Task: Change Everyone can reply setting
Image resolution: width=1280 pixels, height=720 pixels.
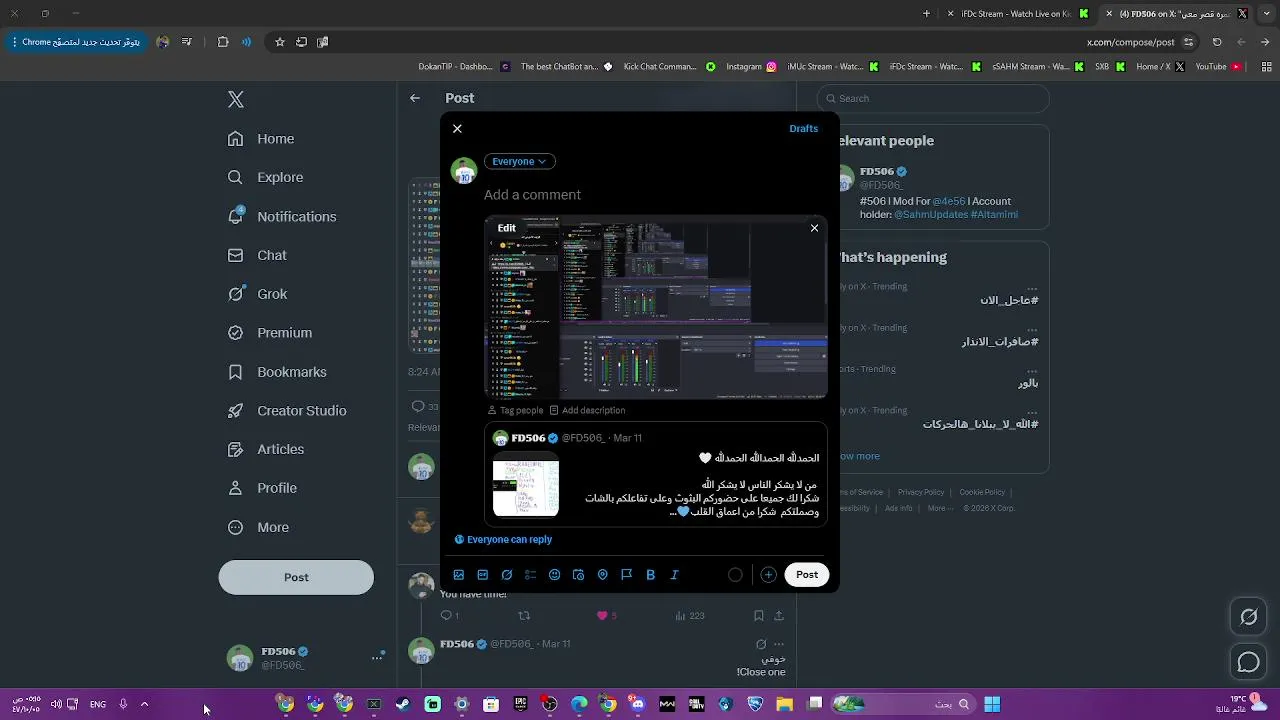Action: point(503,539)
